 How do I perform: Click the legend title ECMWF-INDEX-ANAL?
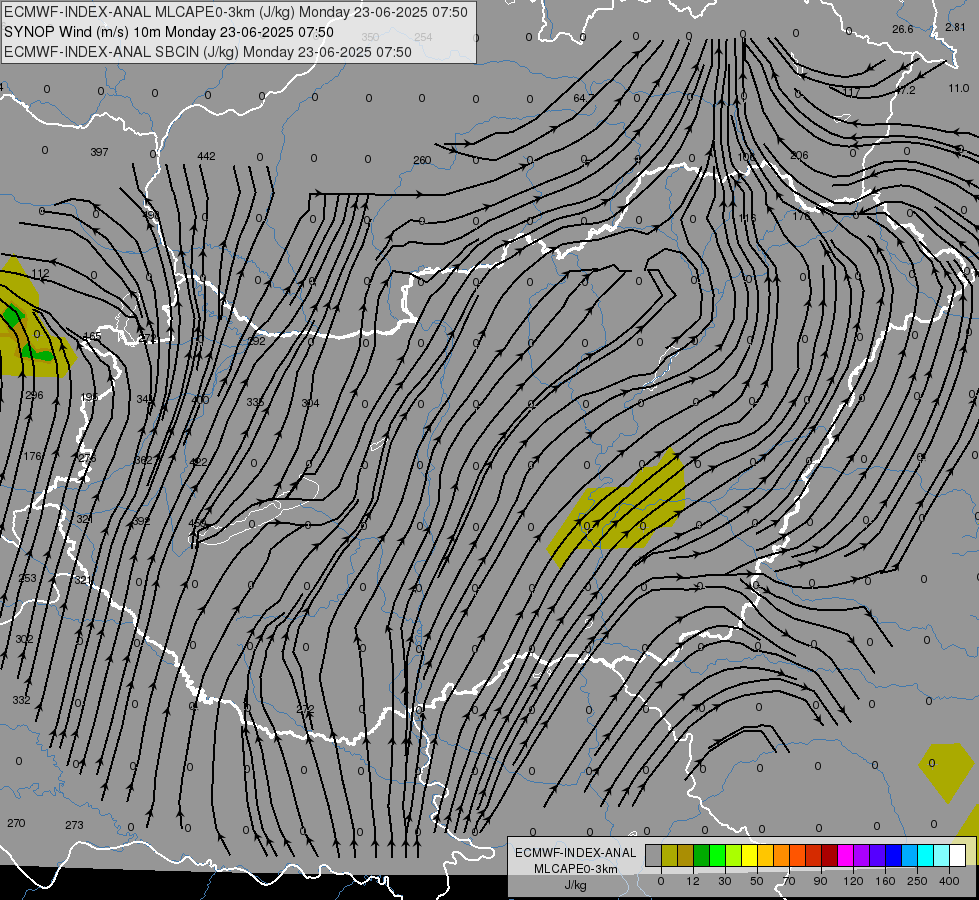[x=576, y=853]
